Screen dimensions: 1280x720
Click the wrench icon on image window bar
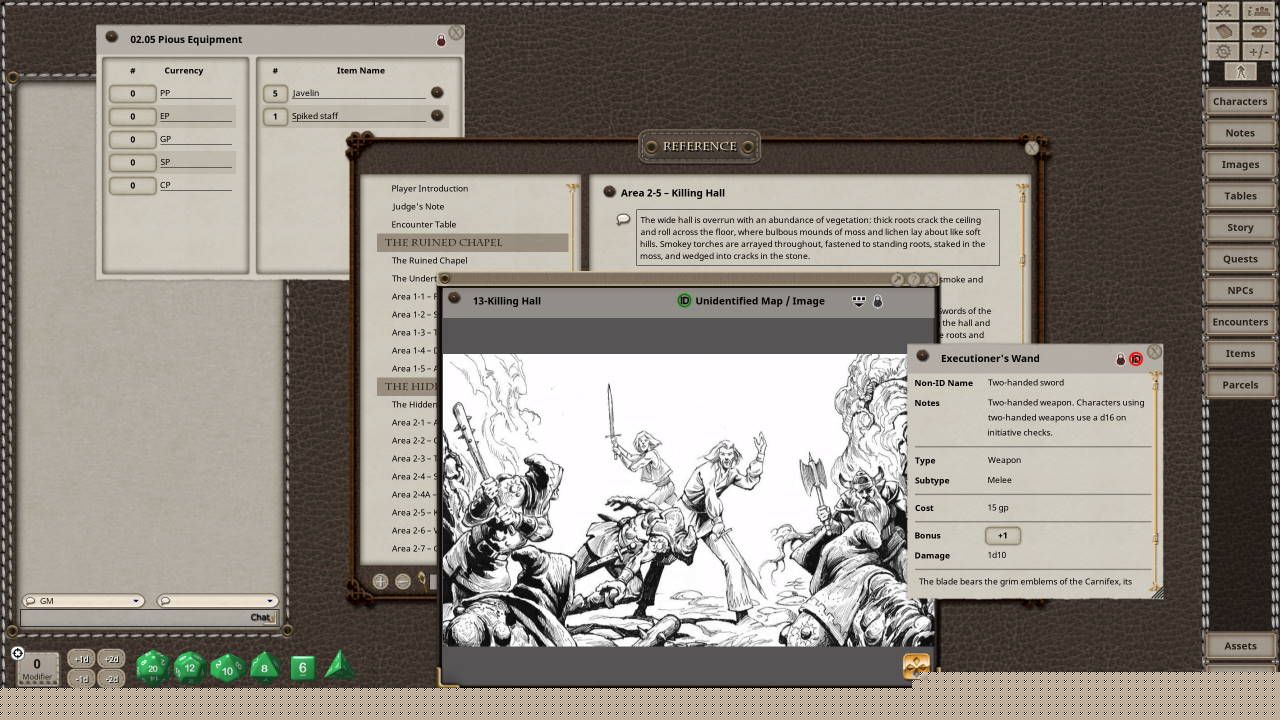[897, 280]
